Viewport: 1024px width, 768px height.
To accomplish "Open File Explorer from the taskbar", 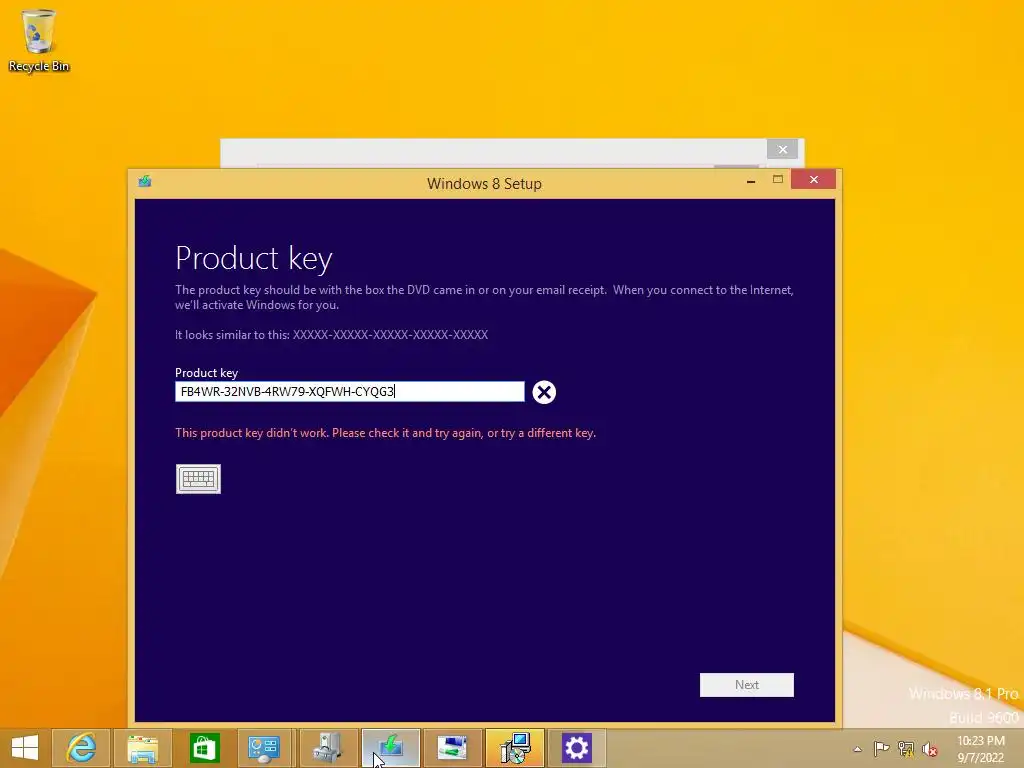I will click(142, 748).
